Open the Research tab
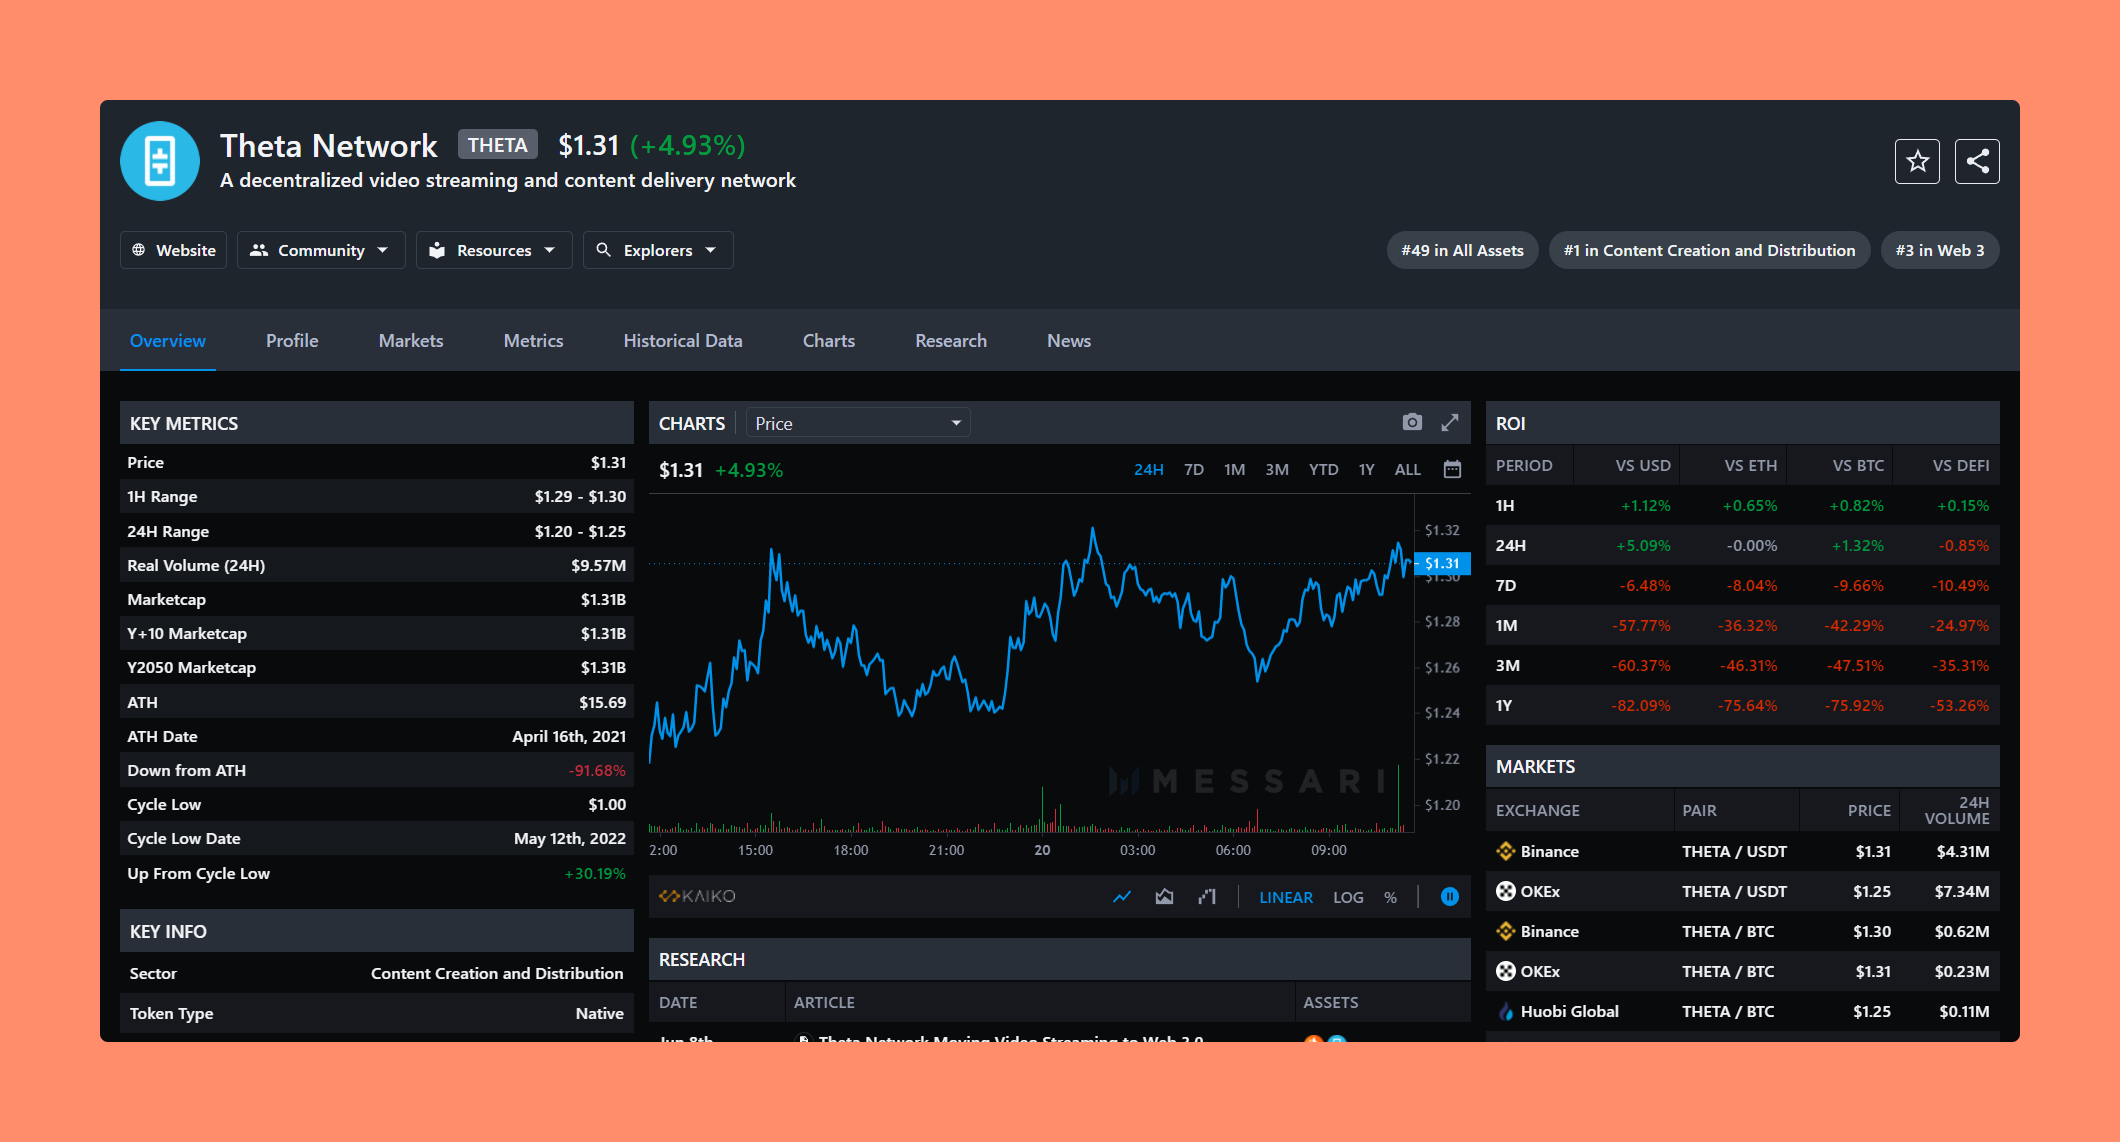 951,340
